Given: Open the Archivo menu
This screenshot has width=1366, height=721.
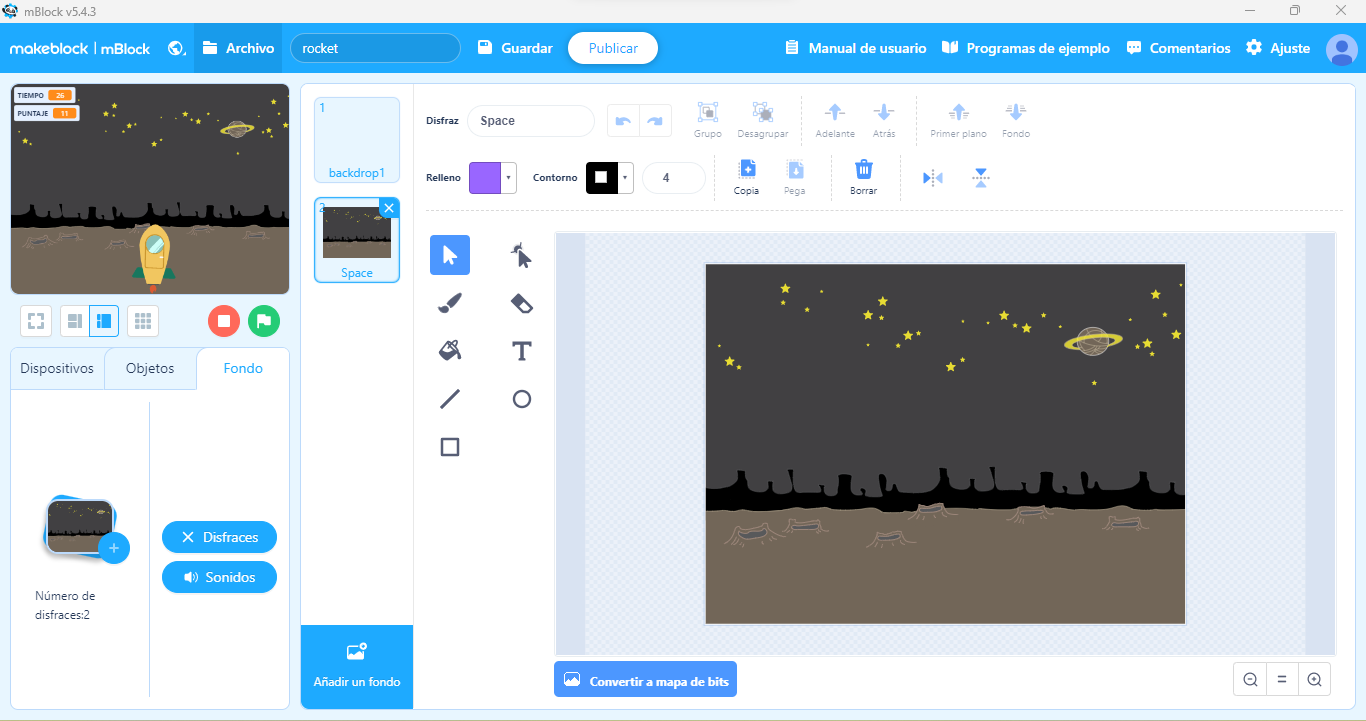Looking at the screenshot, I should click(x=238, y=48).
